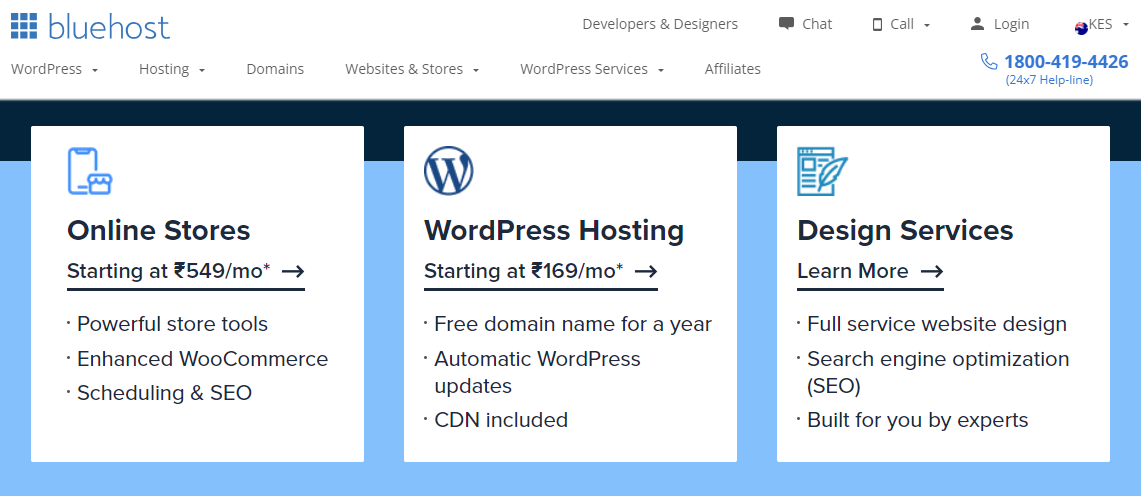
Task: Click "(24x7 Help-line)" text
Action: pos(1049,80)
